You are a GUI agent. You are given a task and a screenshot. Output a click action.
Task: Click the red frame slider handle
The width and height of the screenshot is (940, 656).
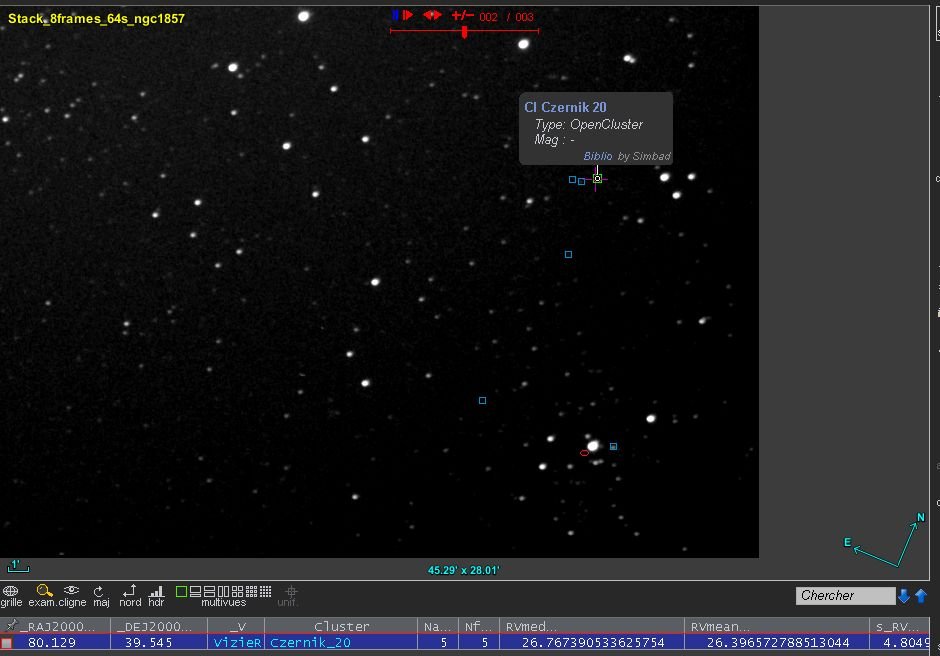point(464,32)
